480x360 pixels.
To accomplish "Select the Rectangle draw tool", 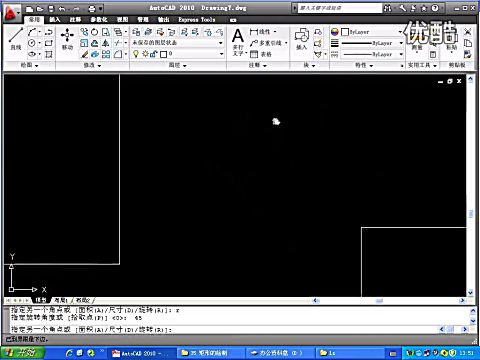I will (49, 43).
